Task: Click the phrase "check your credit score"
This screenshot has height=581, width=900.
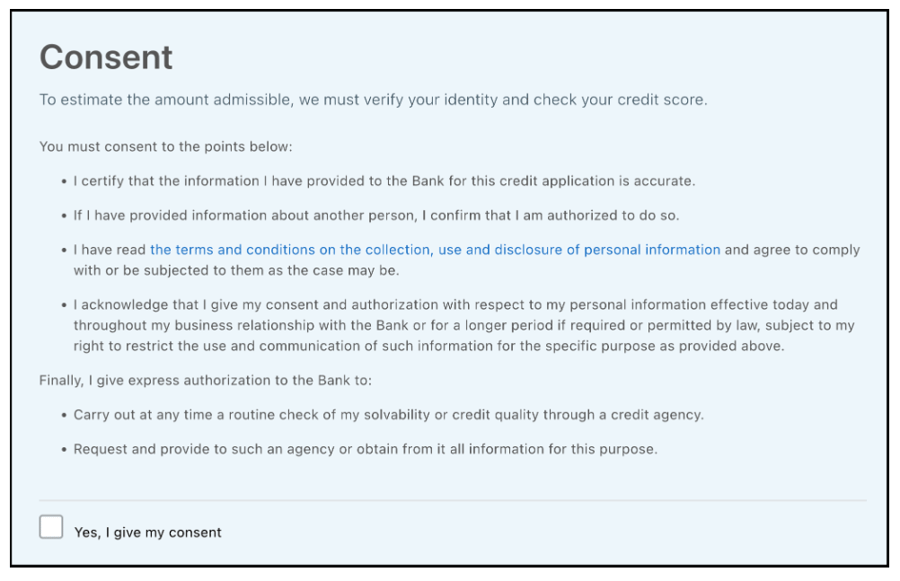Action: pos(620,100)
